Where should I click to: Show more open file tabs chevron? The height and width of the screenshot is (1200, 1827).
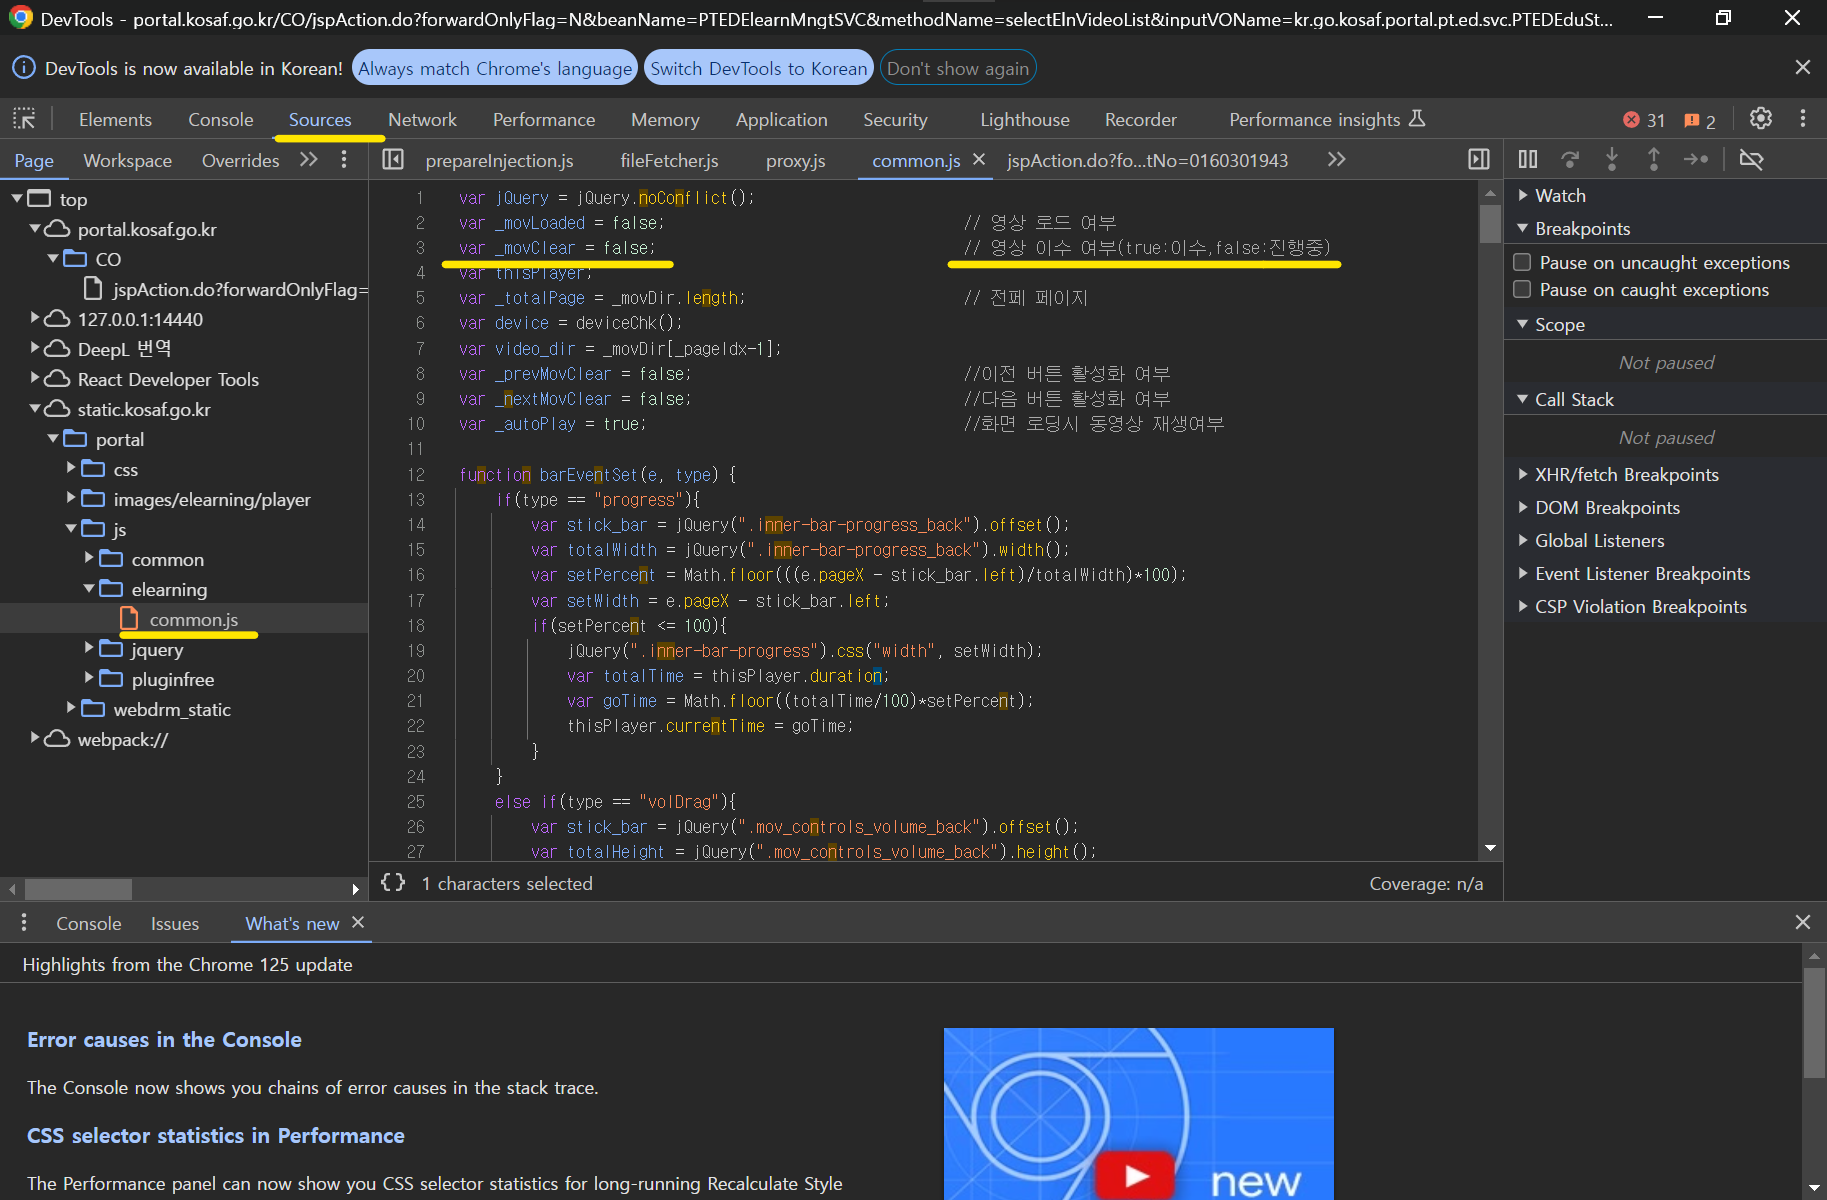tap(1336, 160)
